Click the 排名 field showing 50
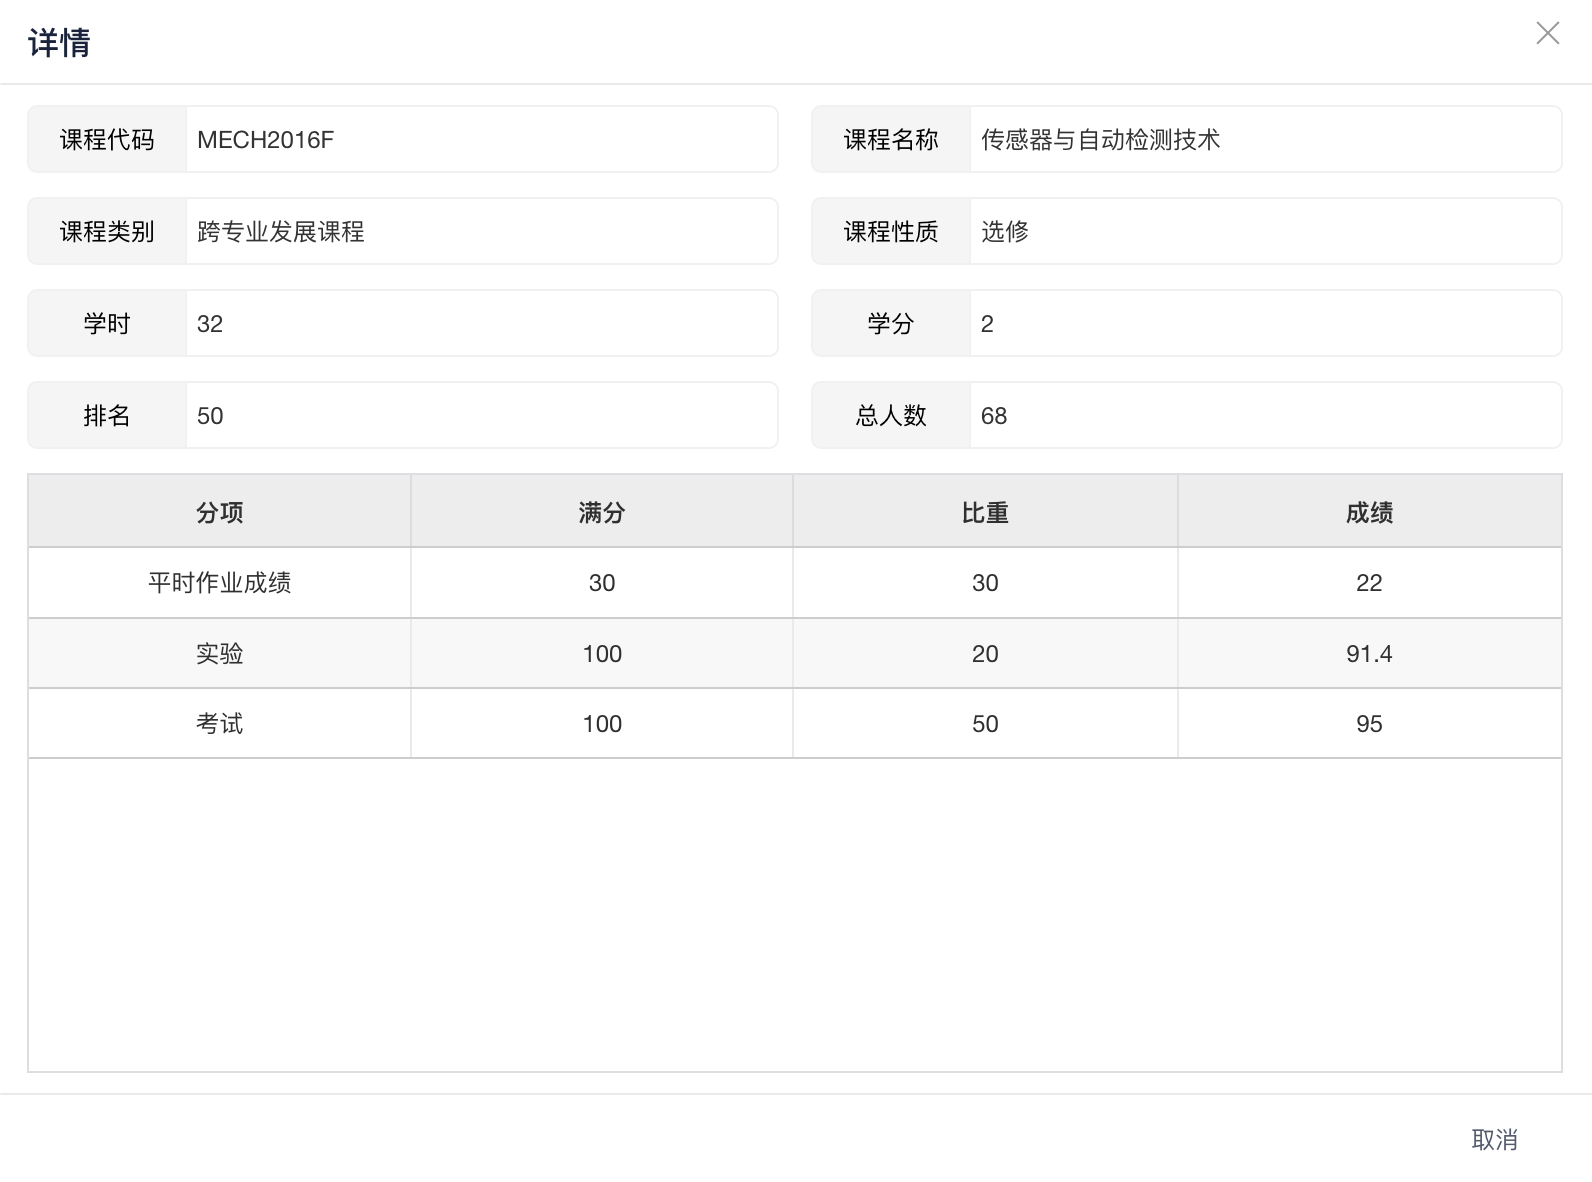1592x1182 pixels. pyautogui.click(x=480, y=416)
